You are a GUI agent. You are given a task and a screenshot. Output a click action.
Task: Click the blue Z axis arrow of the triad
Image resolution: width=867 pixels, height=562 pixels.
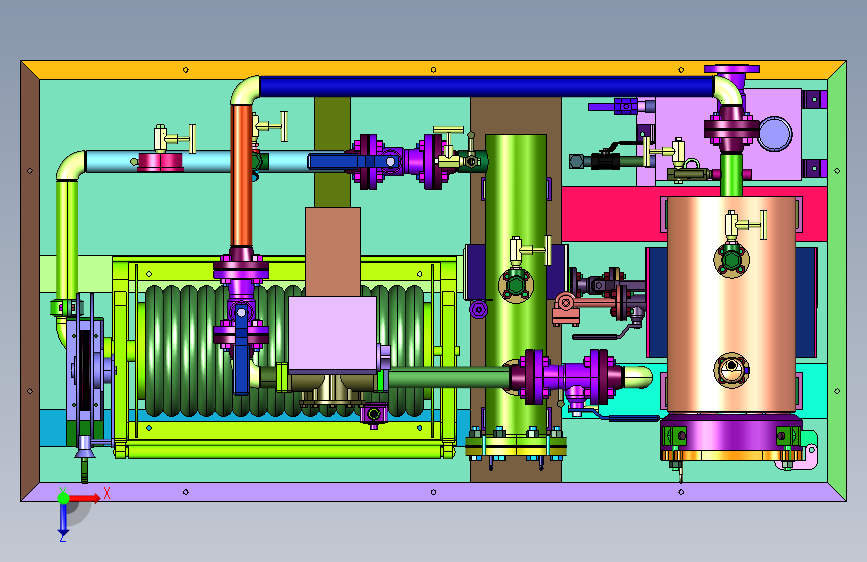pos(63,519)
